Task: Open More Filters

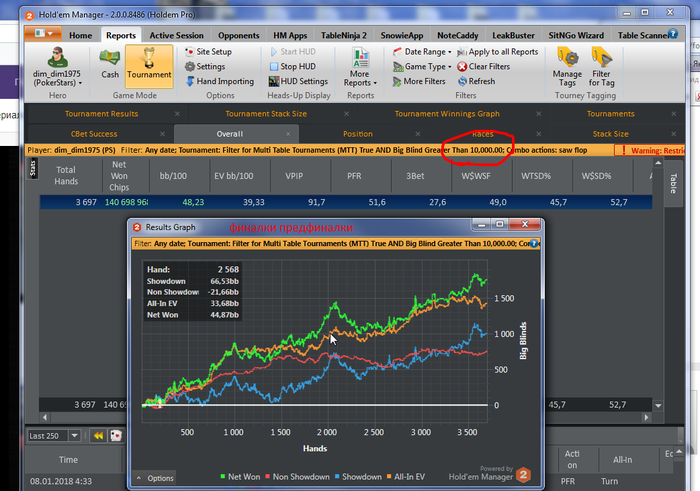Action: tap(419, 81)
